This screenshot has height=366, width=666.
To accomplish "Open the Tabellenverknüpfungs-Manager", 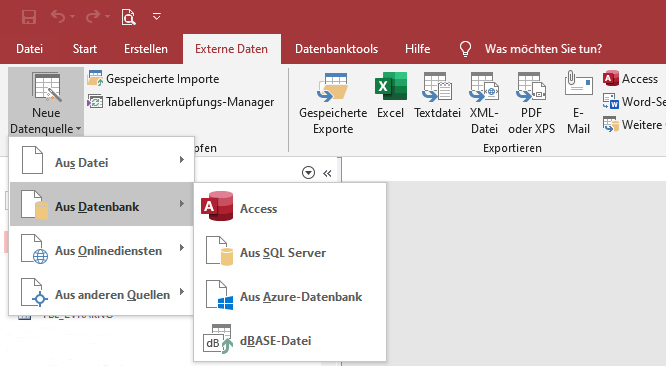I will point(181,102).
